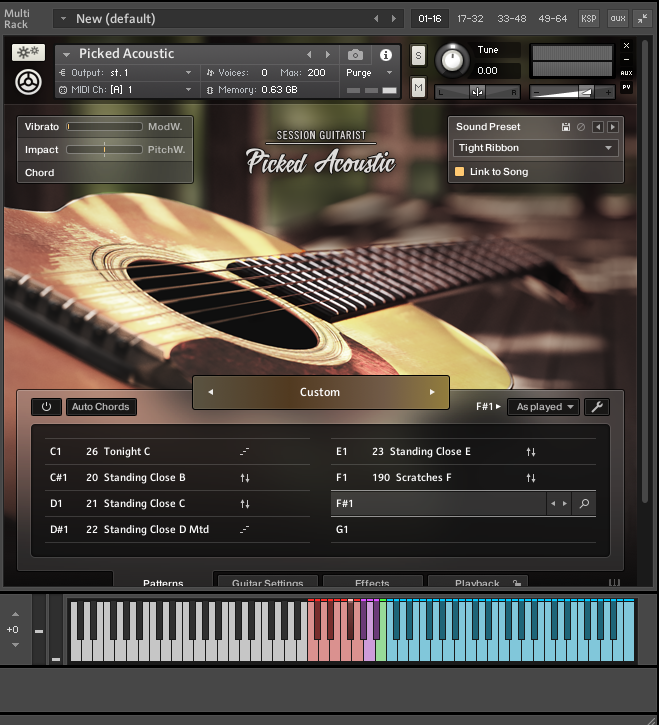Switch to the Patterns tab

pyautogui.click(x=163, y=582)
